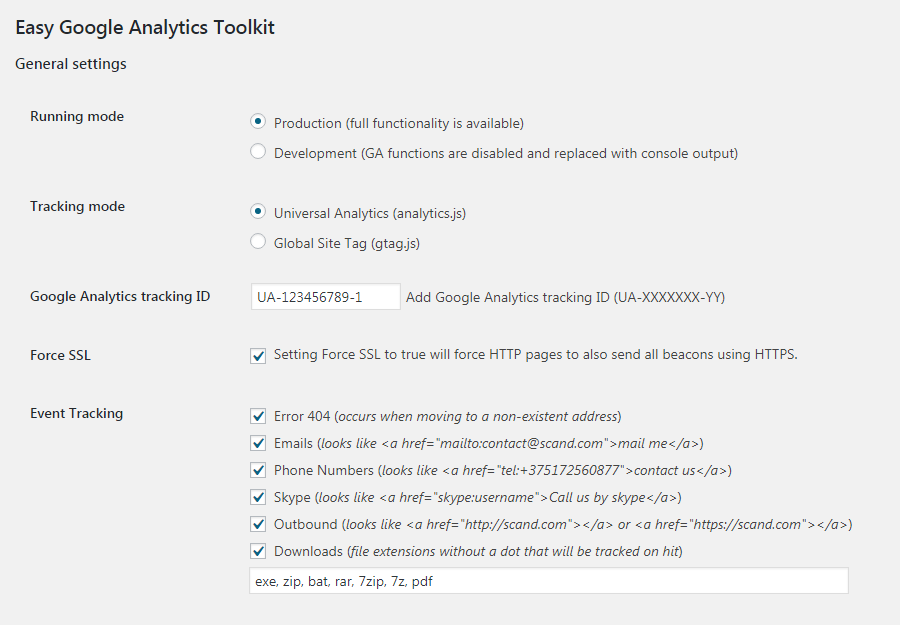This screenshot has width=900, height=625.
Task: Click the bold Event Tracking row label
Action: coord(76,413)
